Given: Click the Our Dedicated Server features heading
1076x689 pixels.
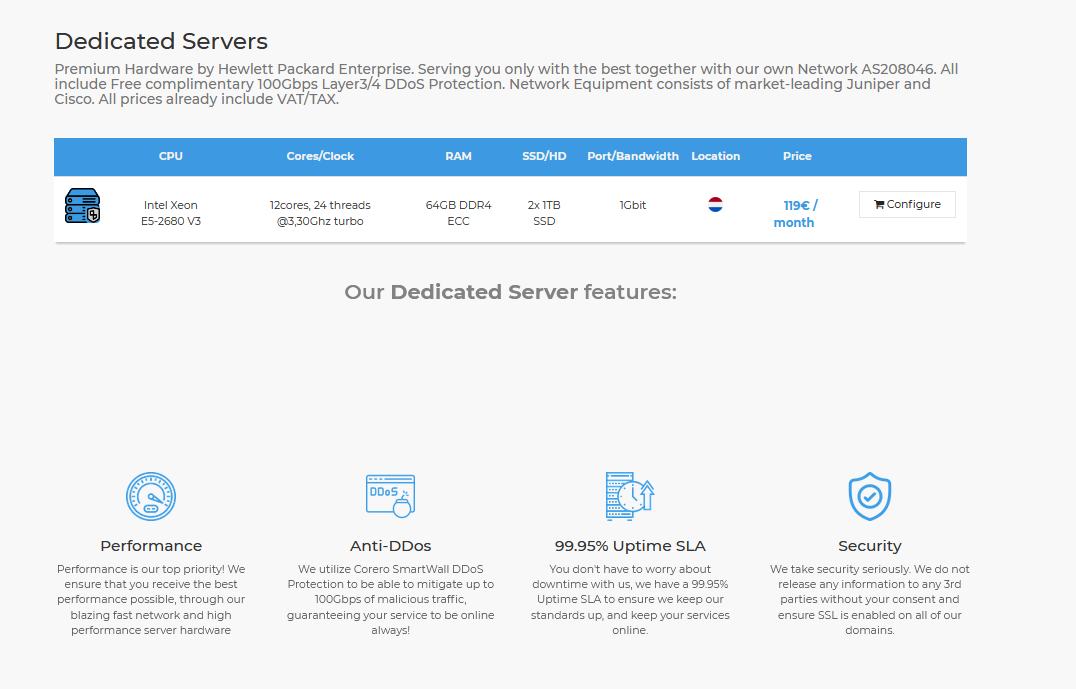Looking at the screenshot, I should pyautogui.click(x=511, y=292).
